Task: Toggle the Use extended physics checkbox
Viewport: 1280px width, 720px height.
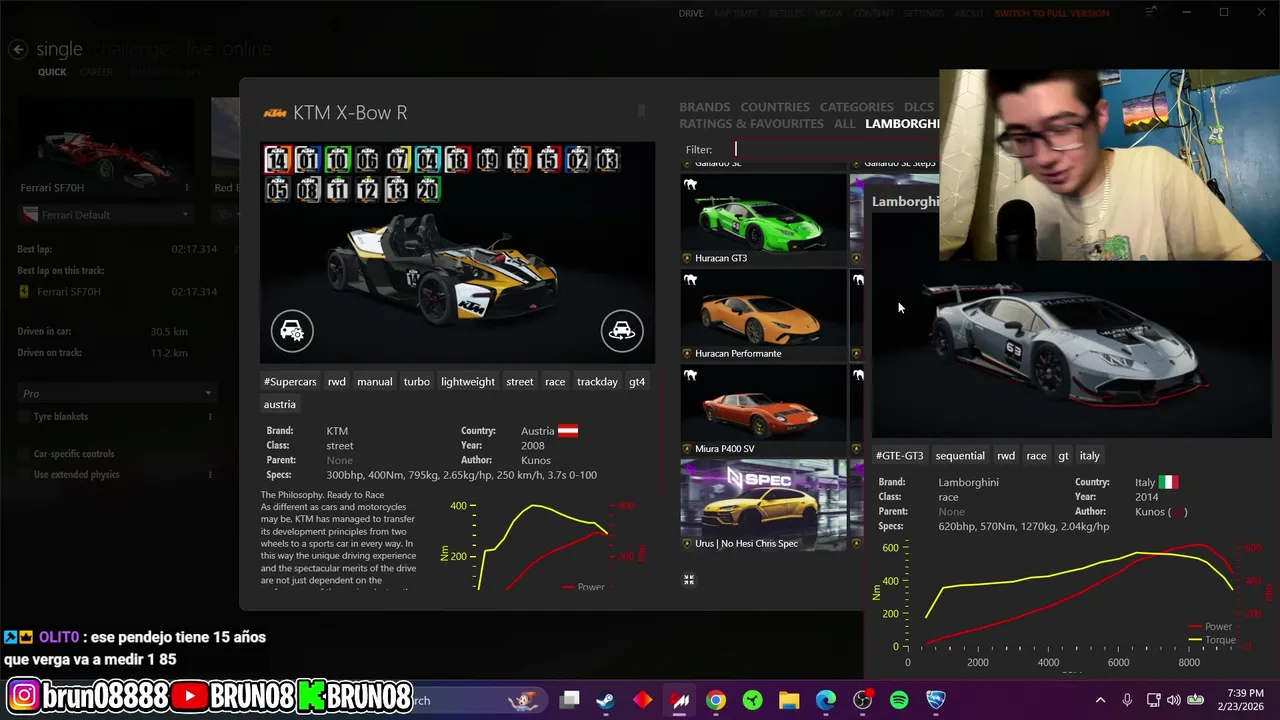Action: pyautogui.click(x=23, y=475)
